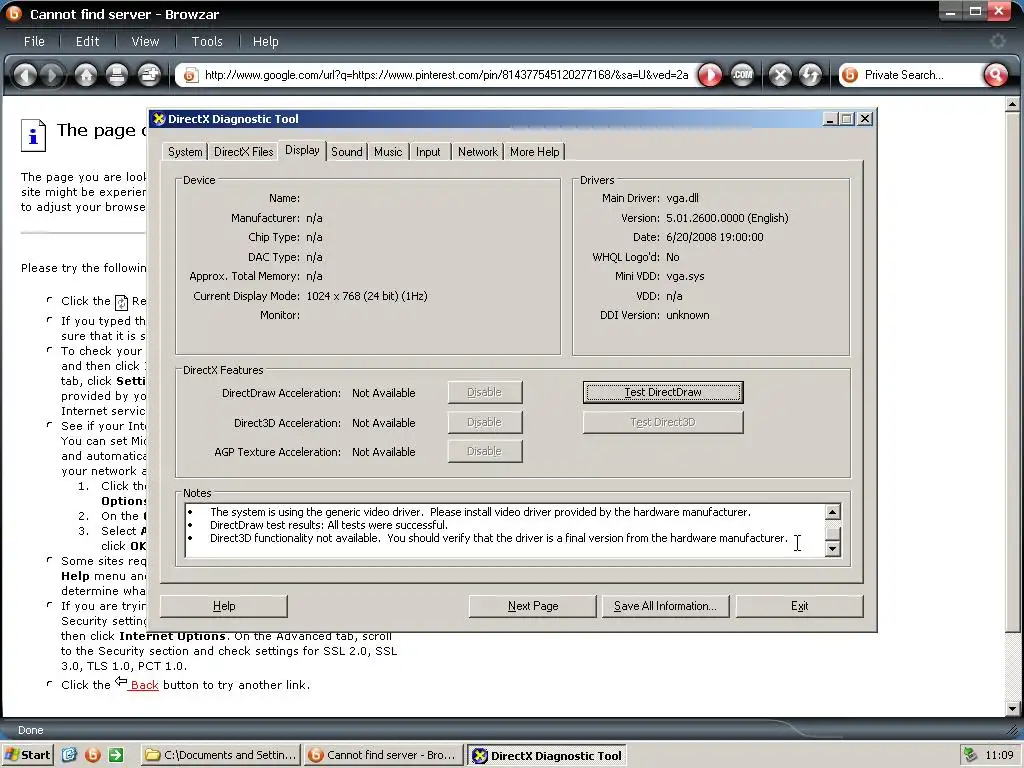
Task: Select the Display tab
Action: click(x=302, y=150)
